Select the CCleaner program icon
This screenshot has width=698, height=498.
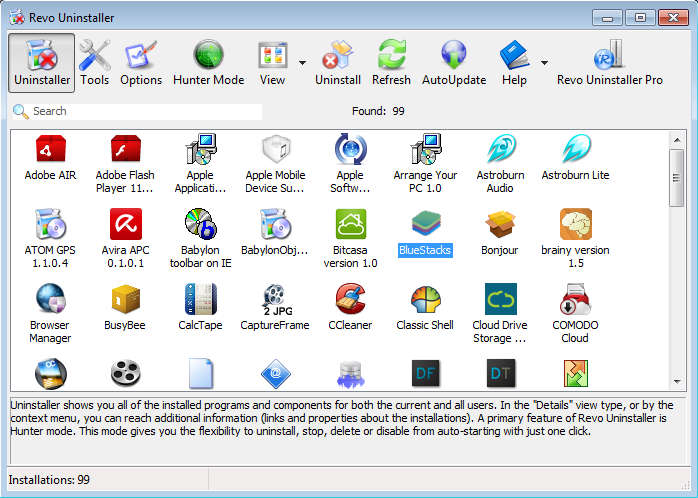pyautogui.click(x=350, y=307)
